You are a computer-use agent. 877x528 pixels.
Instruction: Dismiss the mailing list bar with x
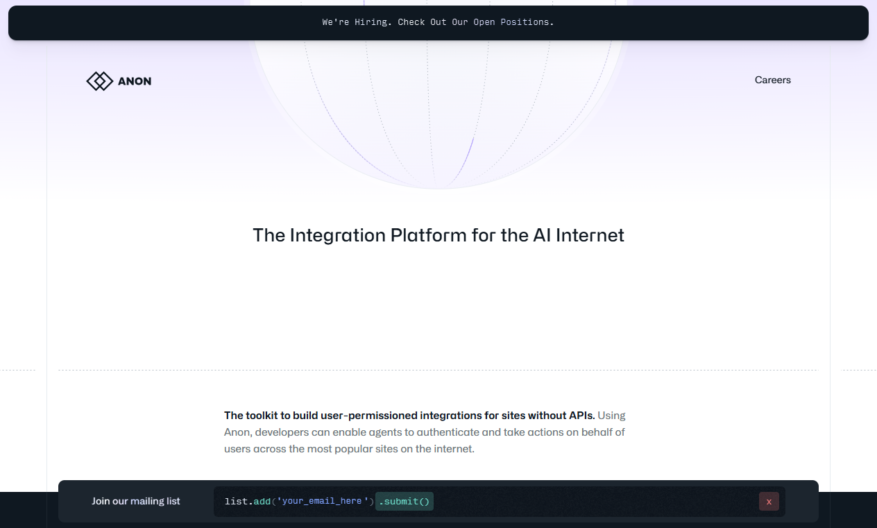tap(769, 502)
